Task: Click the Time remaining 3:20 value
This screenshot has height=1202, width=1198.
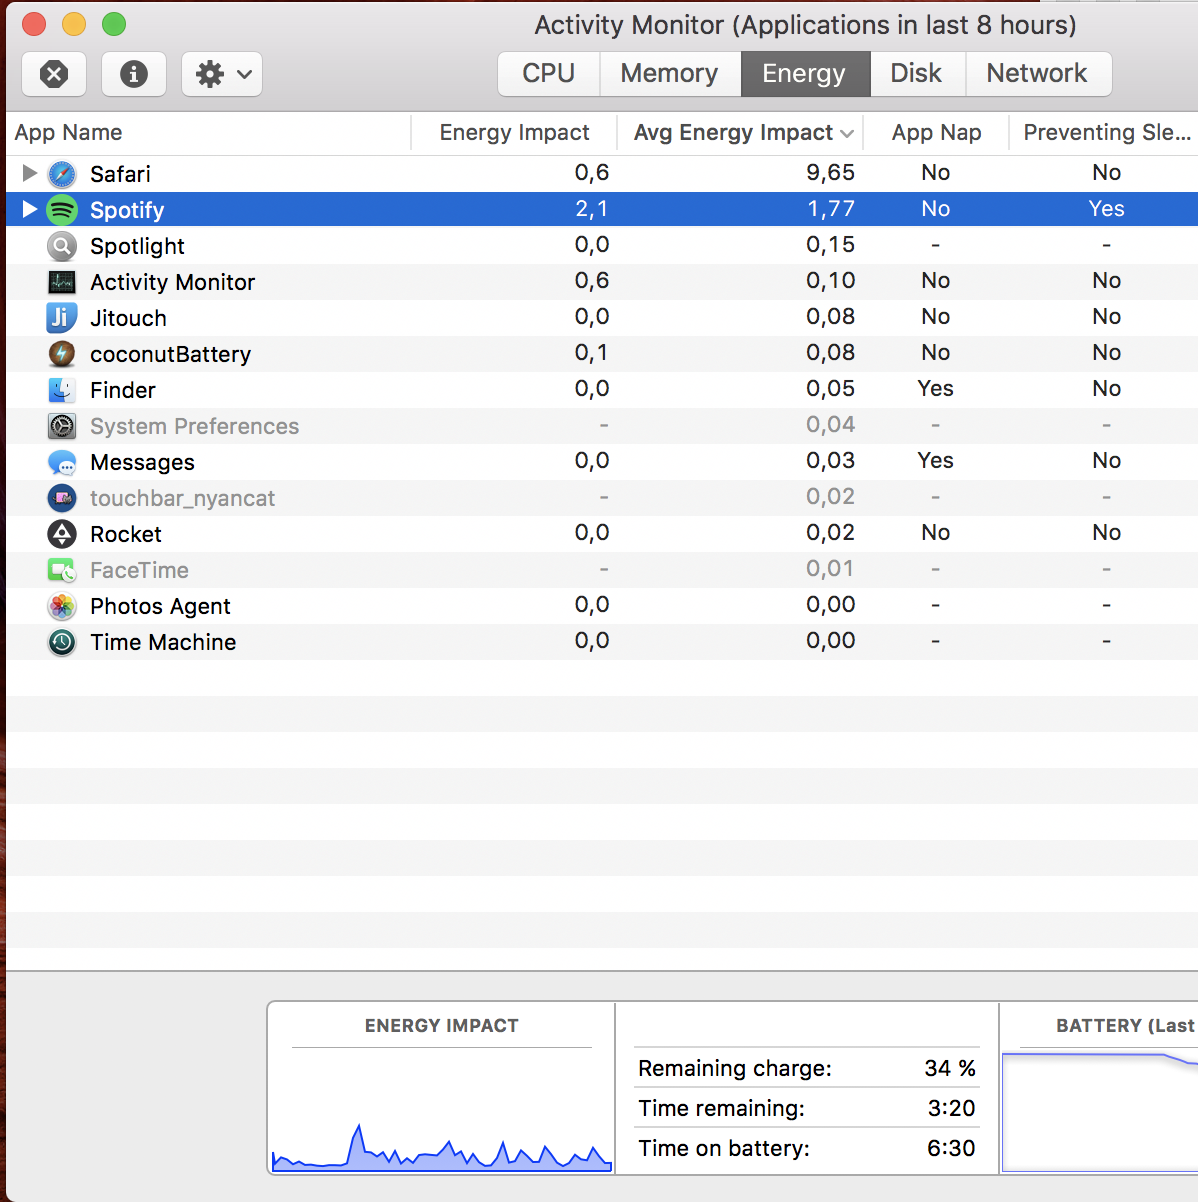Action: [x=951, y=1108]
